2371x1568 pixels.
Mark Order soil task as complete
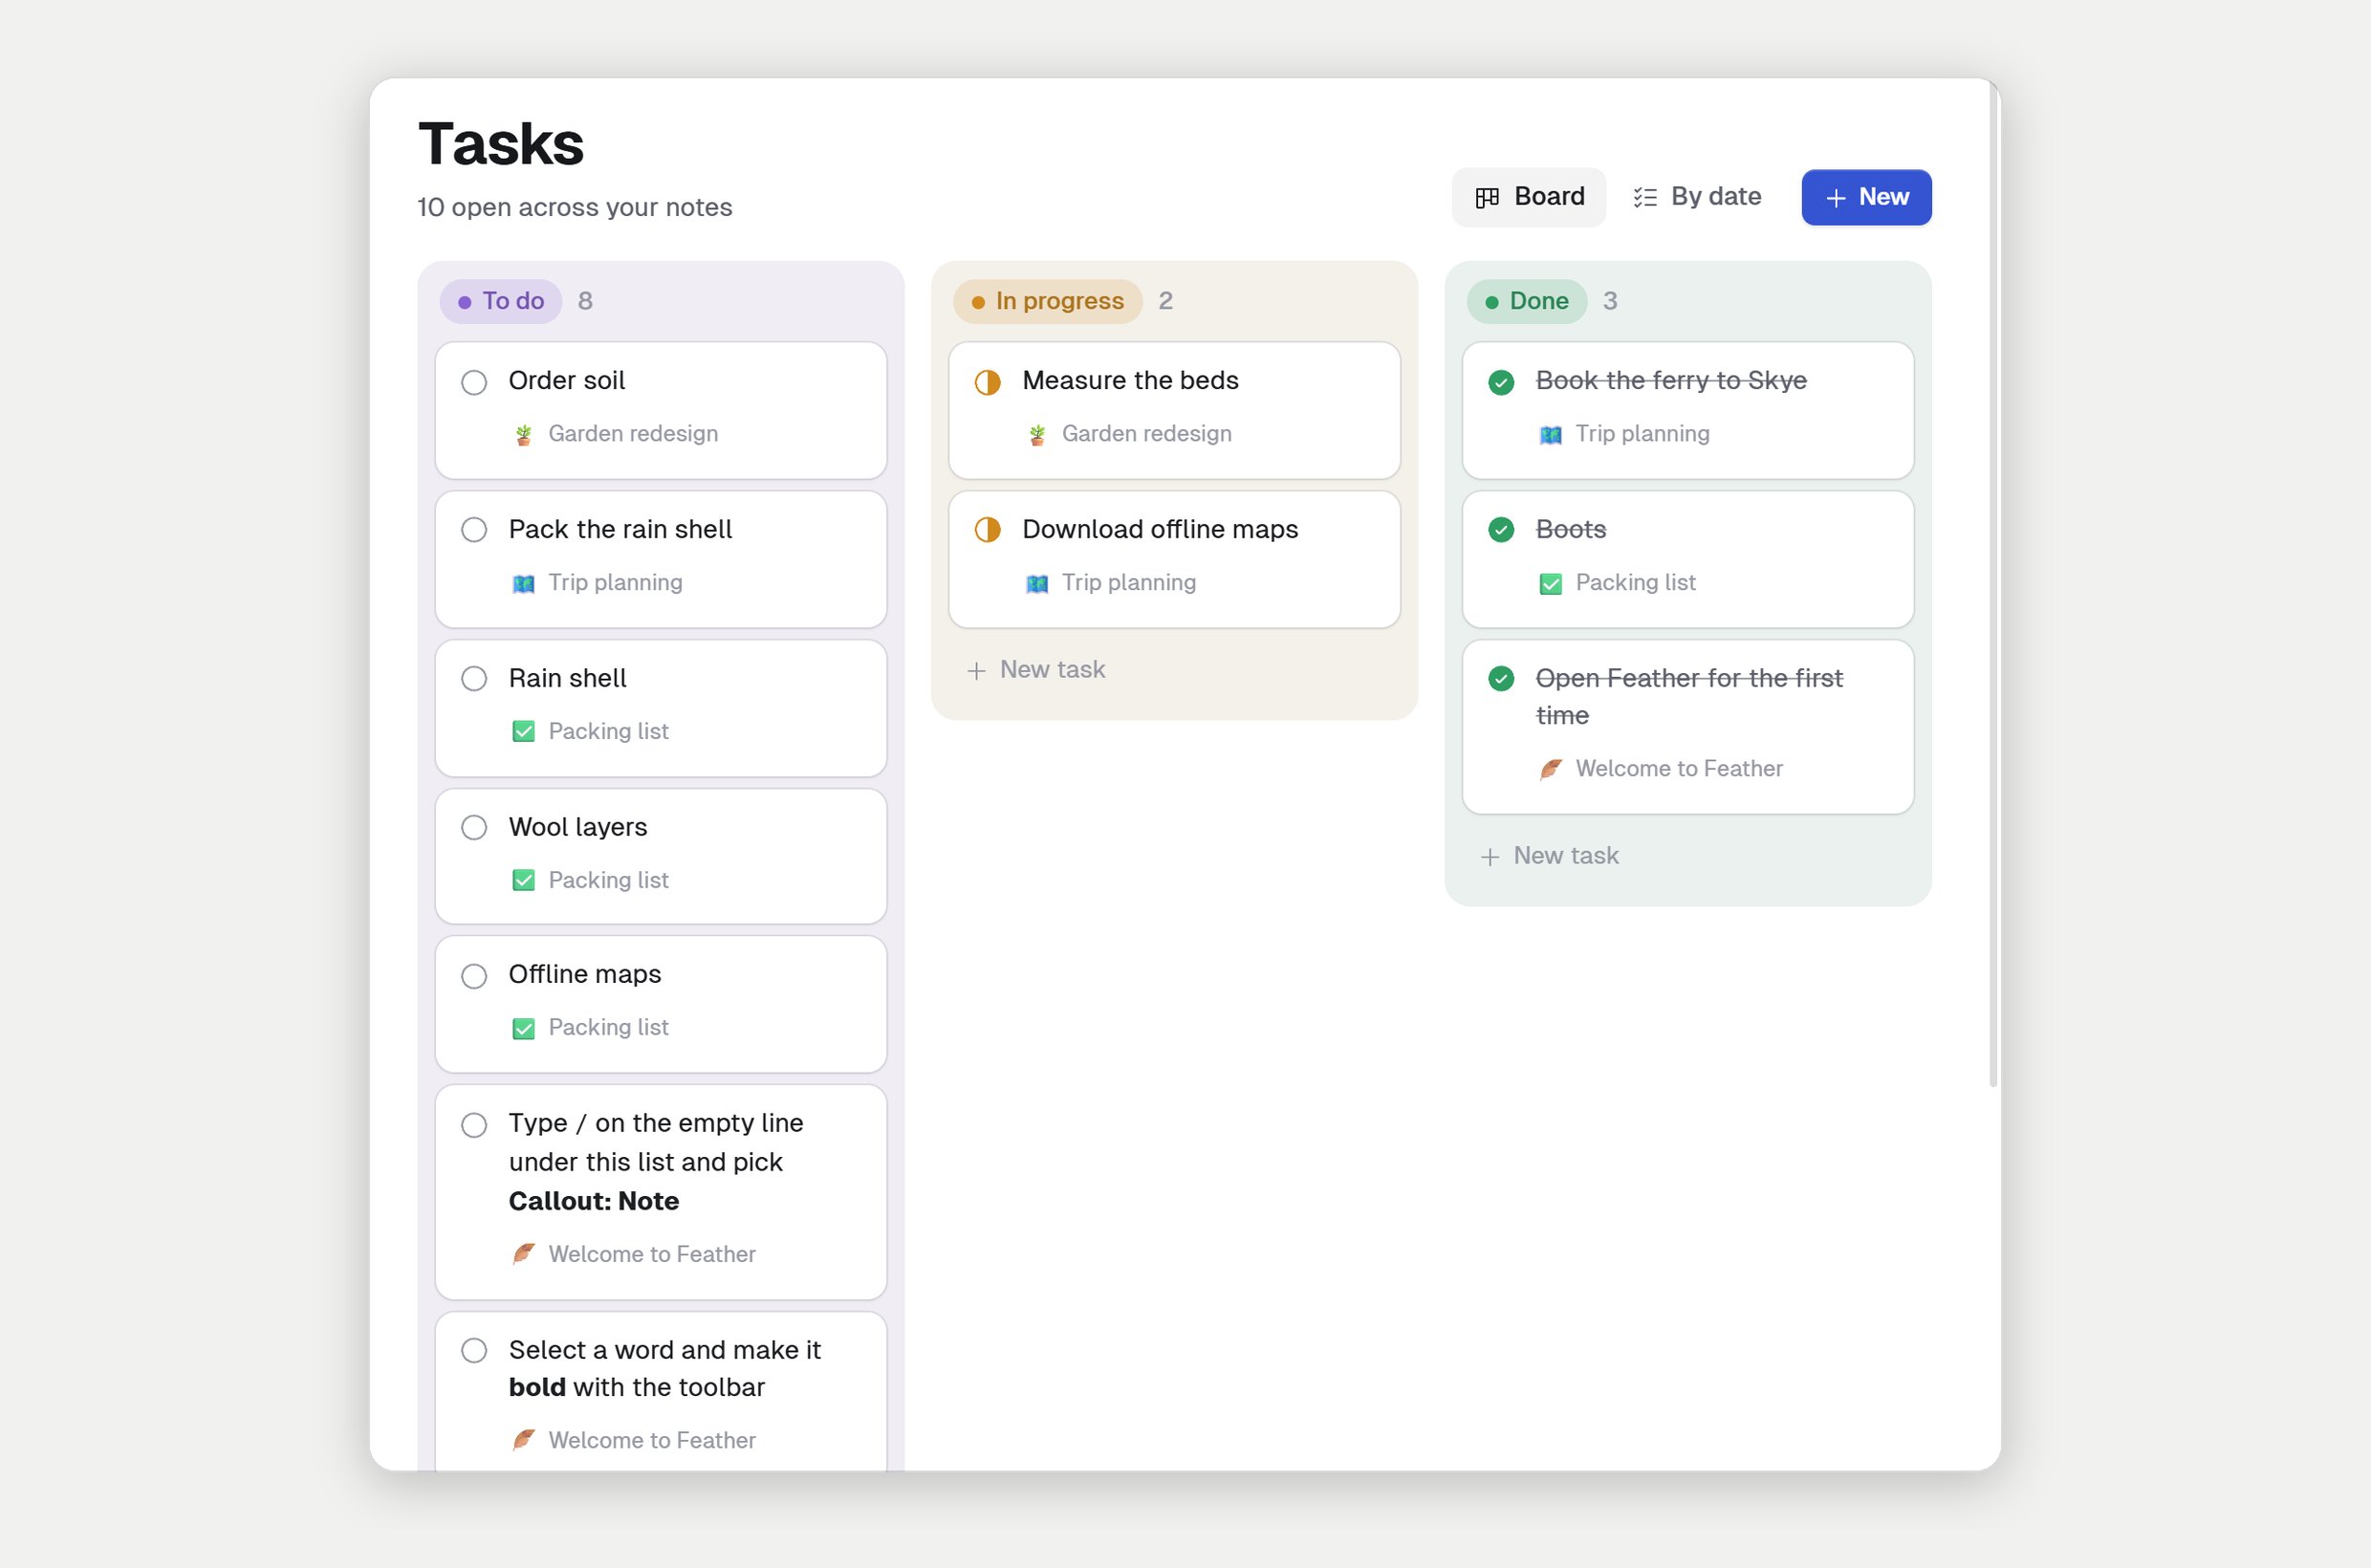coord(474,382)
